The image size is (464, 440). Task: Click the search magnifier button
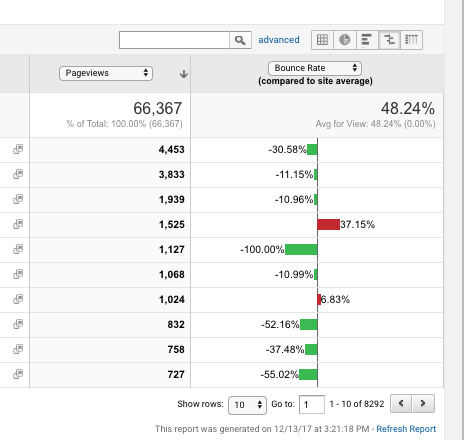click(x=240, y=40)
